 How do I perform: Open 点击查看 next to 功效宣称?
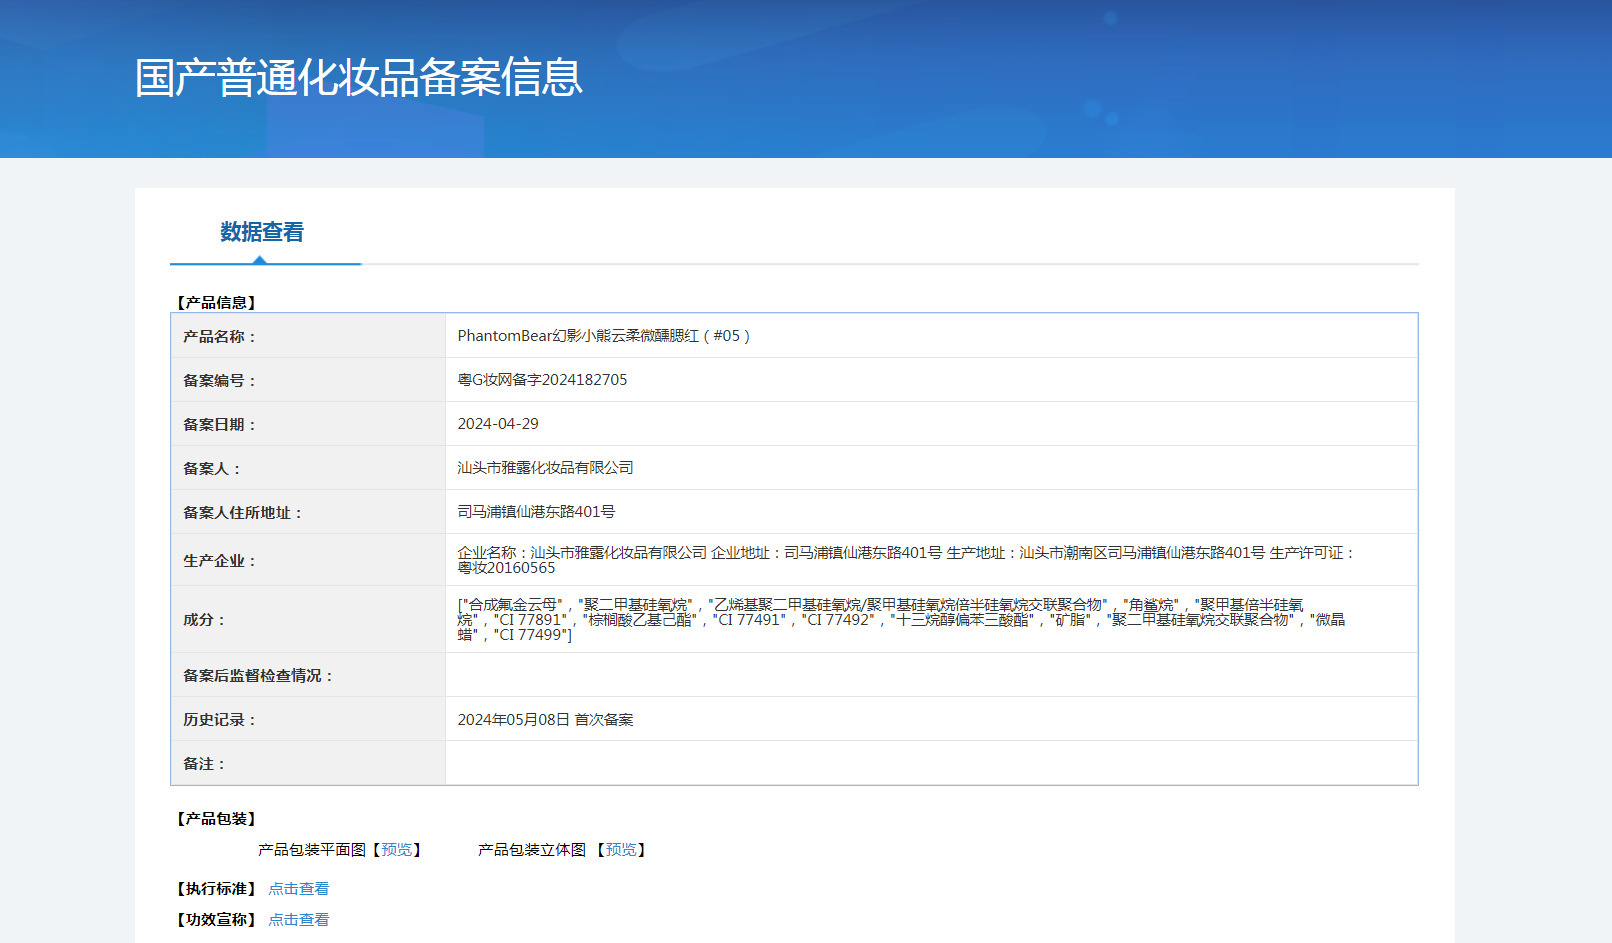299,920
